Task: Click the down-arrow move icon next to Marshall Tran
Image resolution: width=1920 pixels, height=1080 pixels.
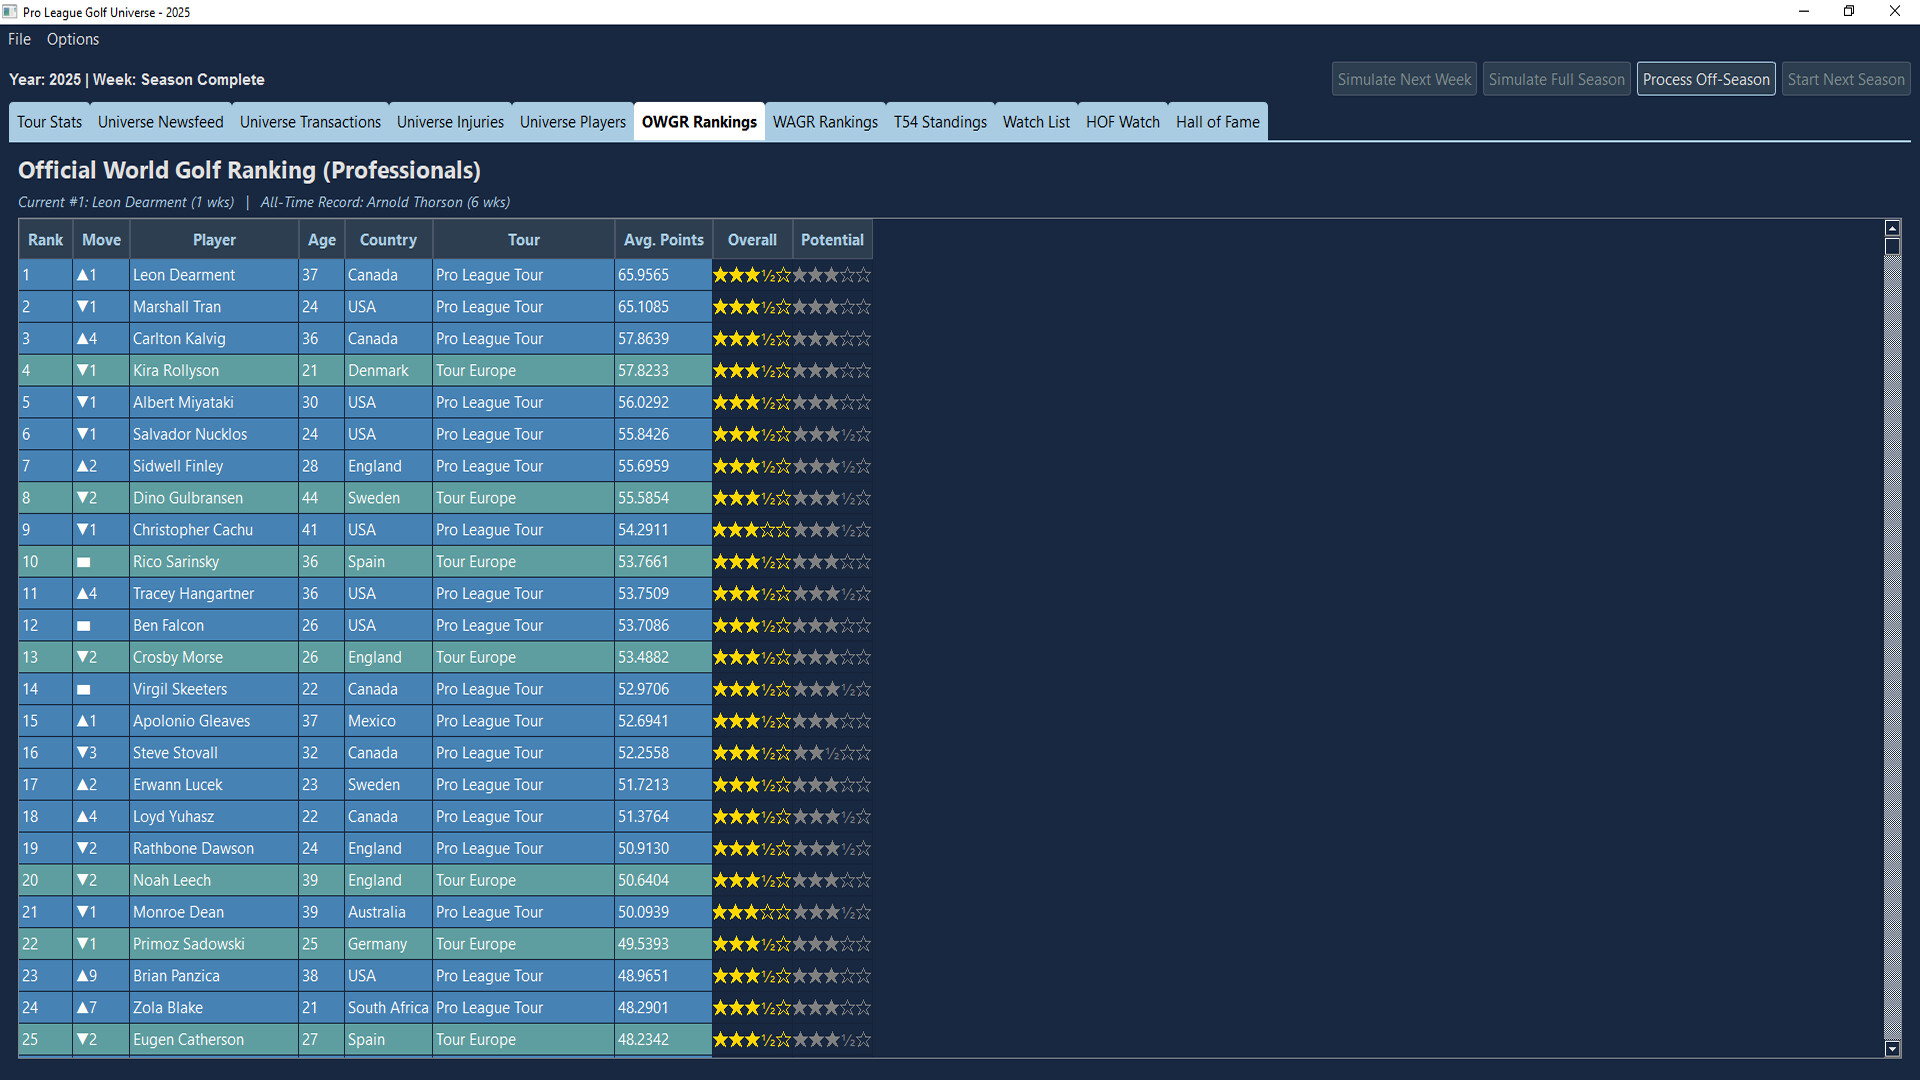Action: click(88, 306)
